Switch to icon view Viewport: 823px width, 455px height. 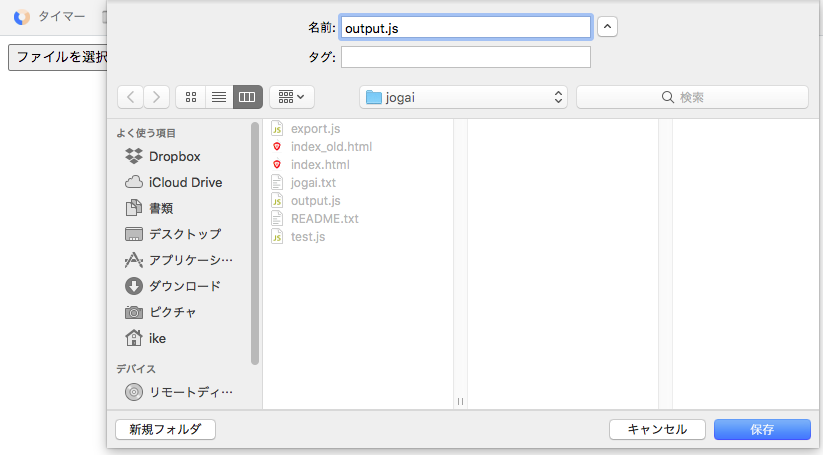click(190, 97)
